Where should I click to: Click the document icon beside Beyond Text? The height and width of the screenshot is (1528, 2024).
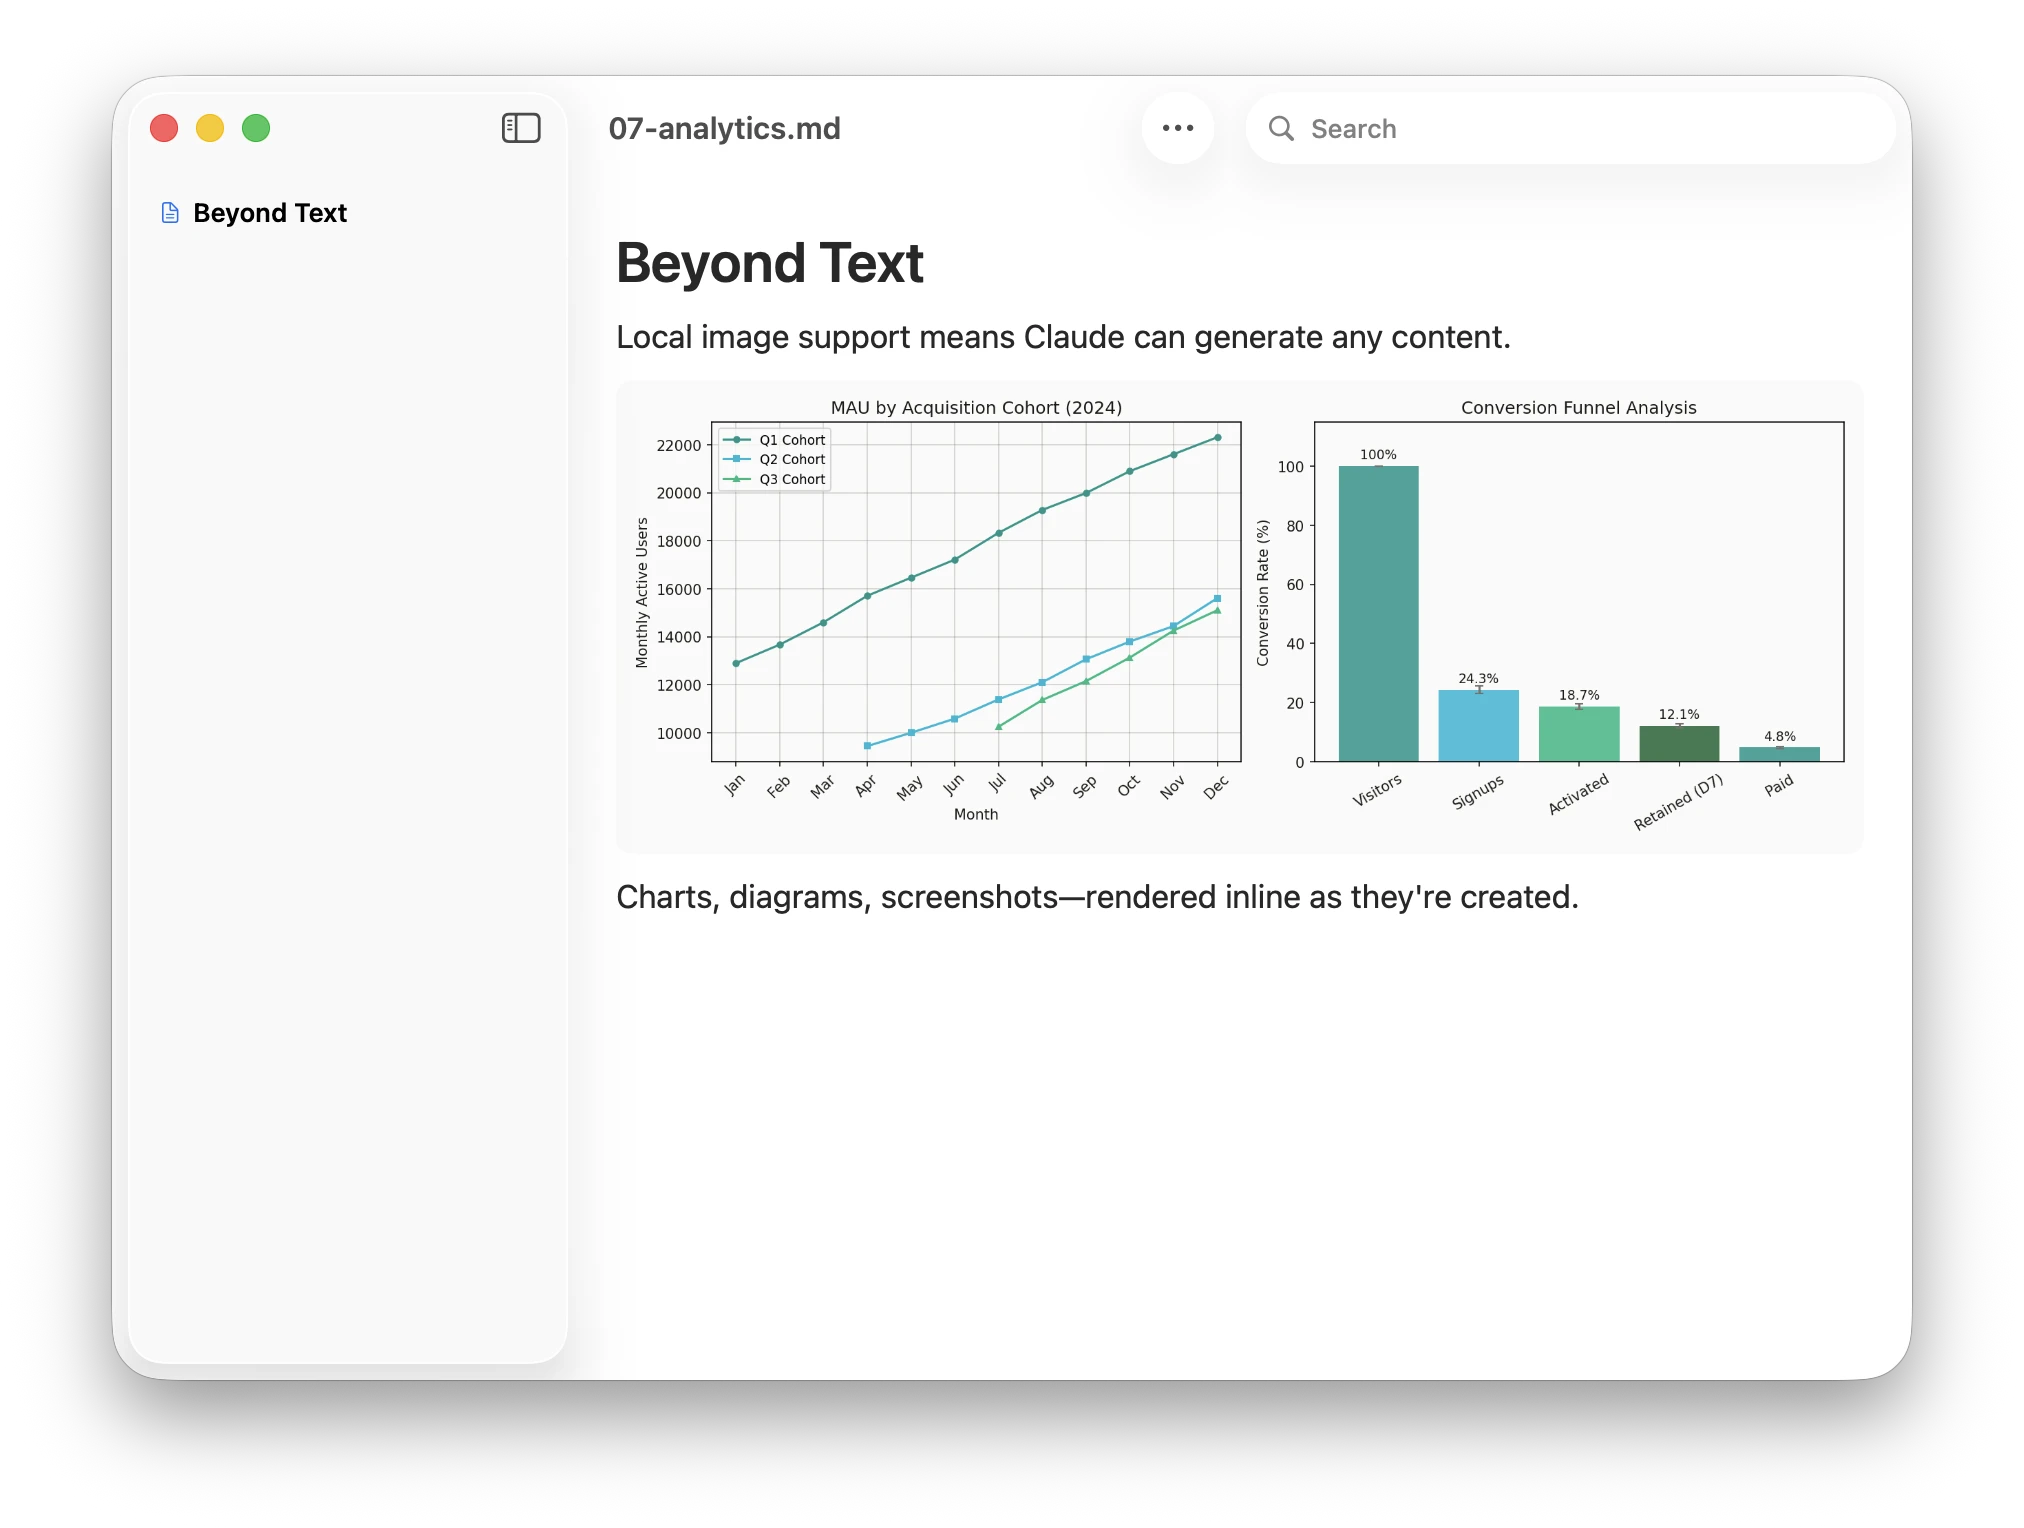coord(170,213)
